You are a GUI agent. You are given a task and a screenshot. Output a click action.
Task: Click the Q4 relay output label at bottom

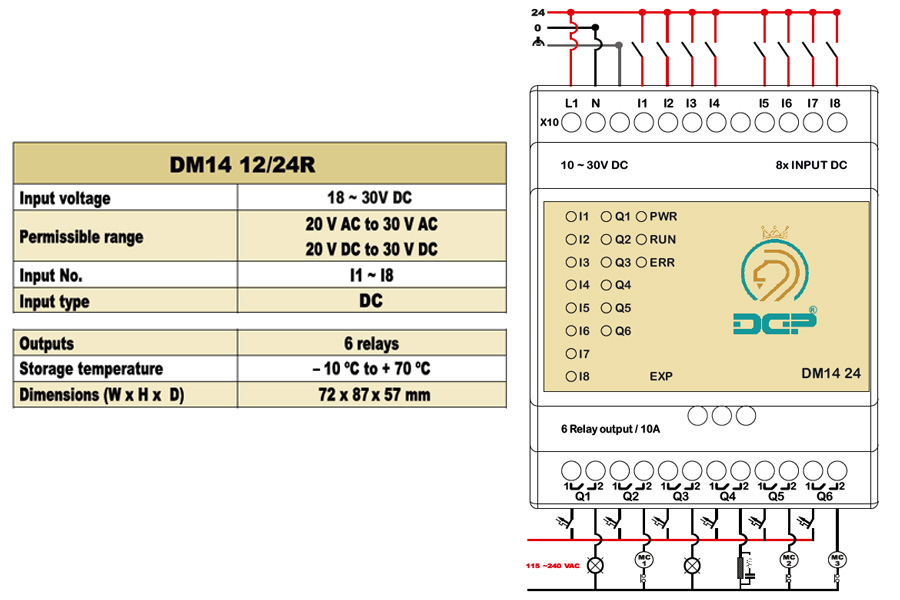coord(727,496)
